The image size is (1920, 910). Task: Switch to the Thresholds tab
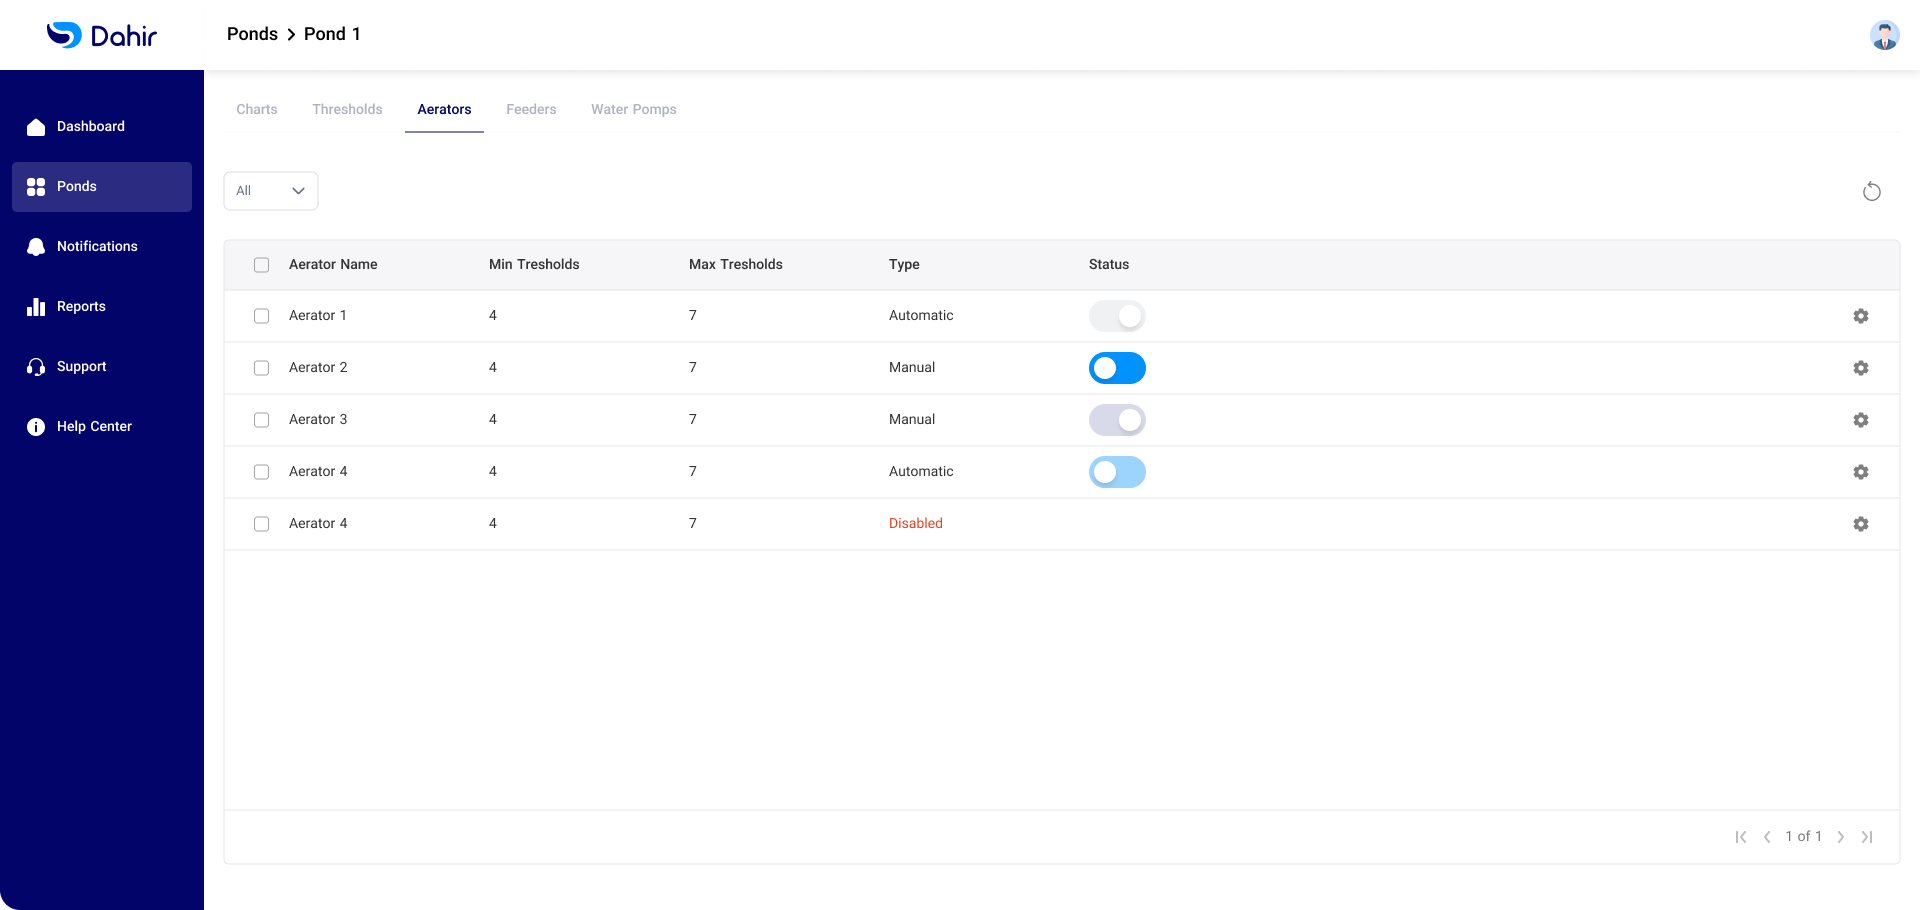[x=347, y=110]
